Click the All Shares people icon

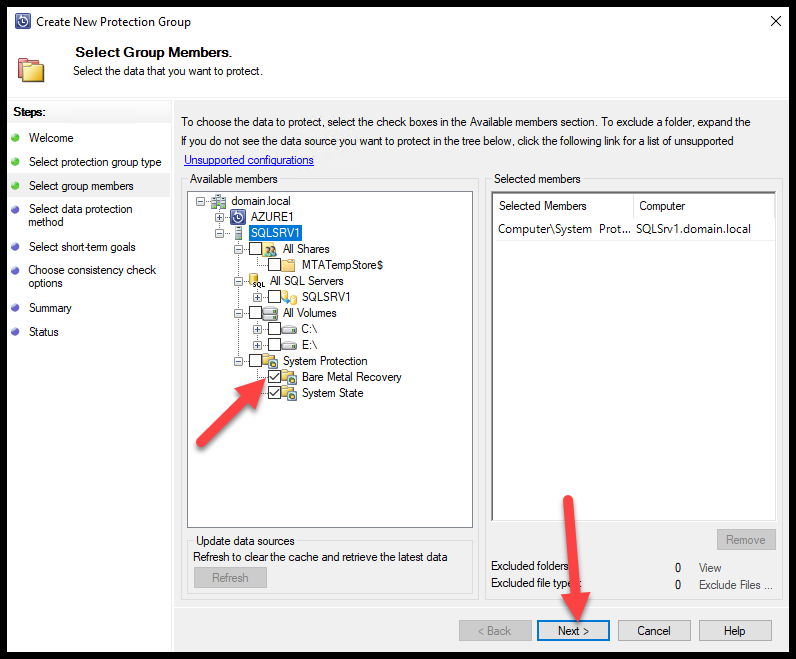pos(270,249)
